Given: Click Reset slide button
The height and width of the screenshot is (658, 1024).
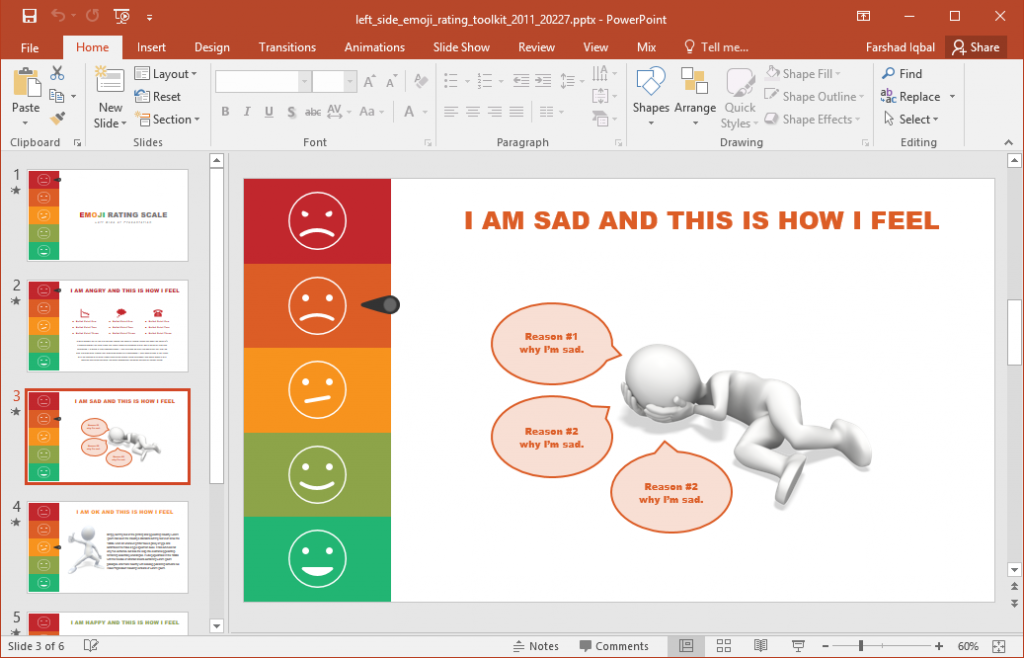Looking at the screenshot, I should tap(157, 97).
